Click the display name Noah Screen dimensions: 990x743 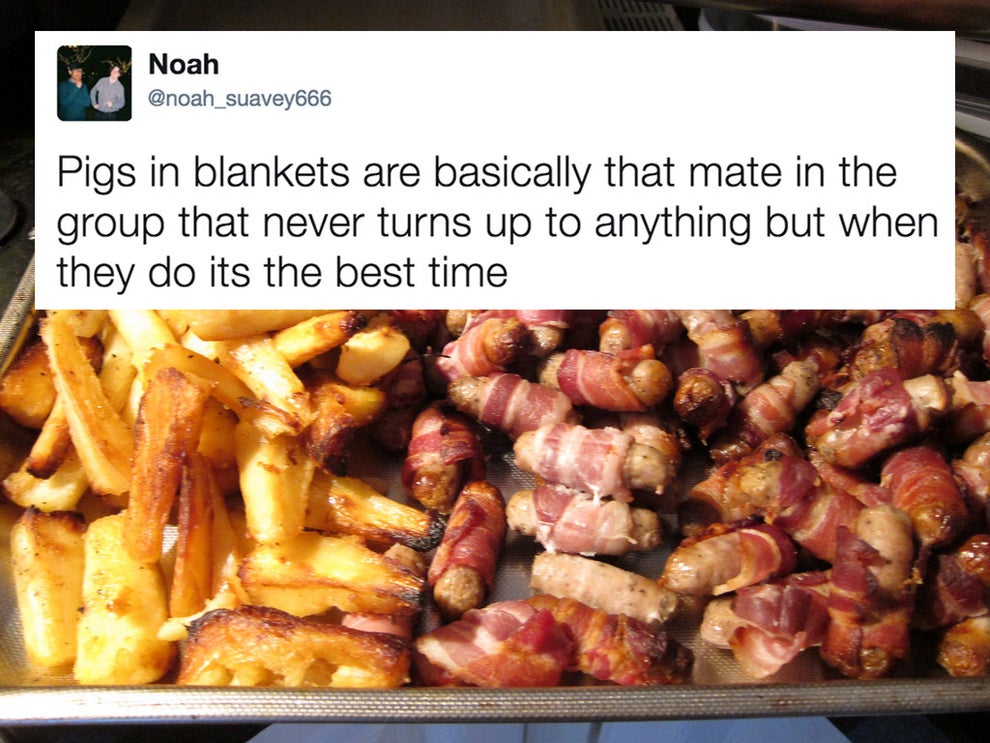(x=184, y=64)
